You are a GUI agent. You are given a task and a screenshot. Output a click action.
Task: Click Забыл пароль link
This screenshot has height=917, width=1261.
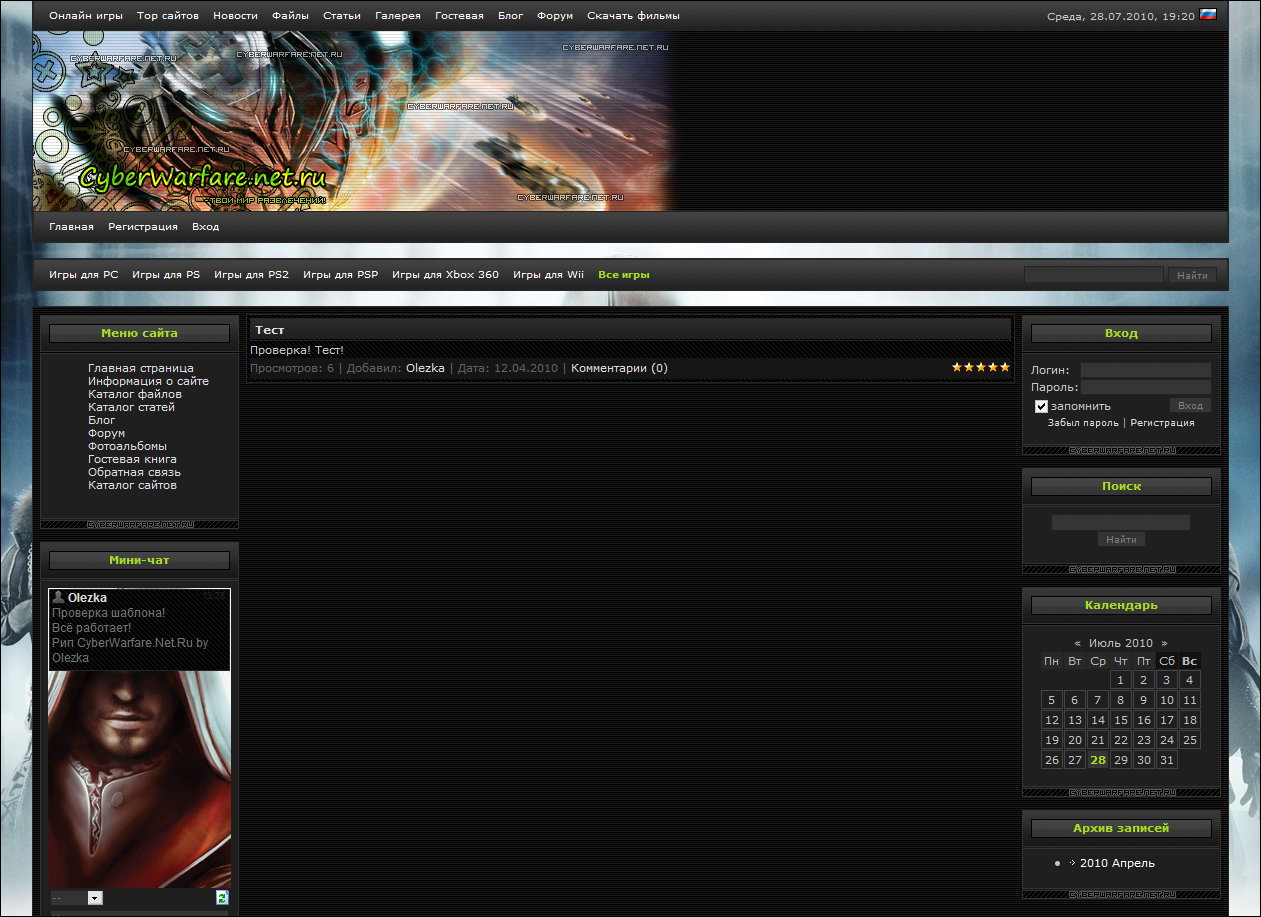(x=1083, y=423)
